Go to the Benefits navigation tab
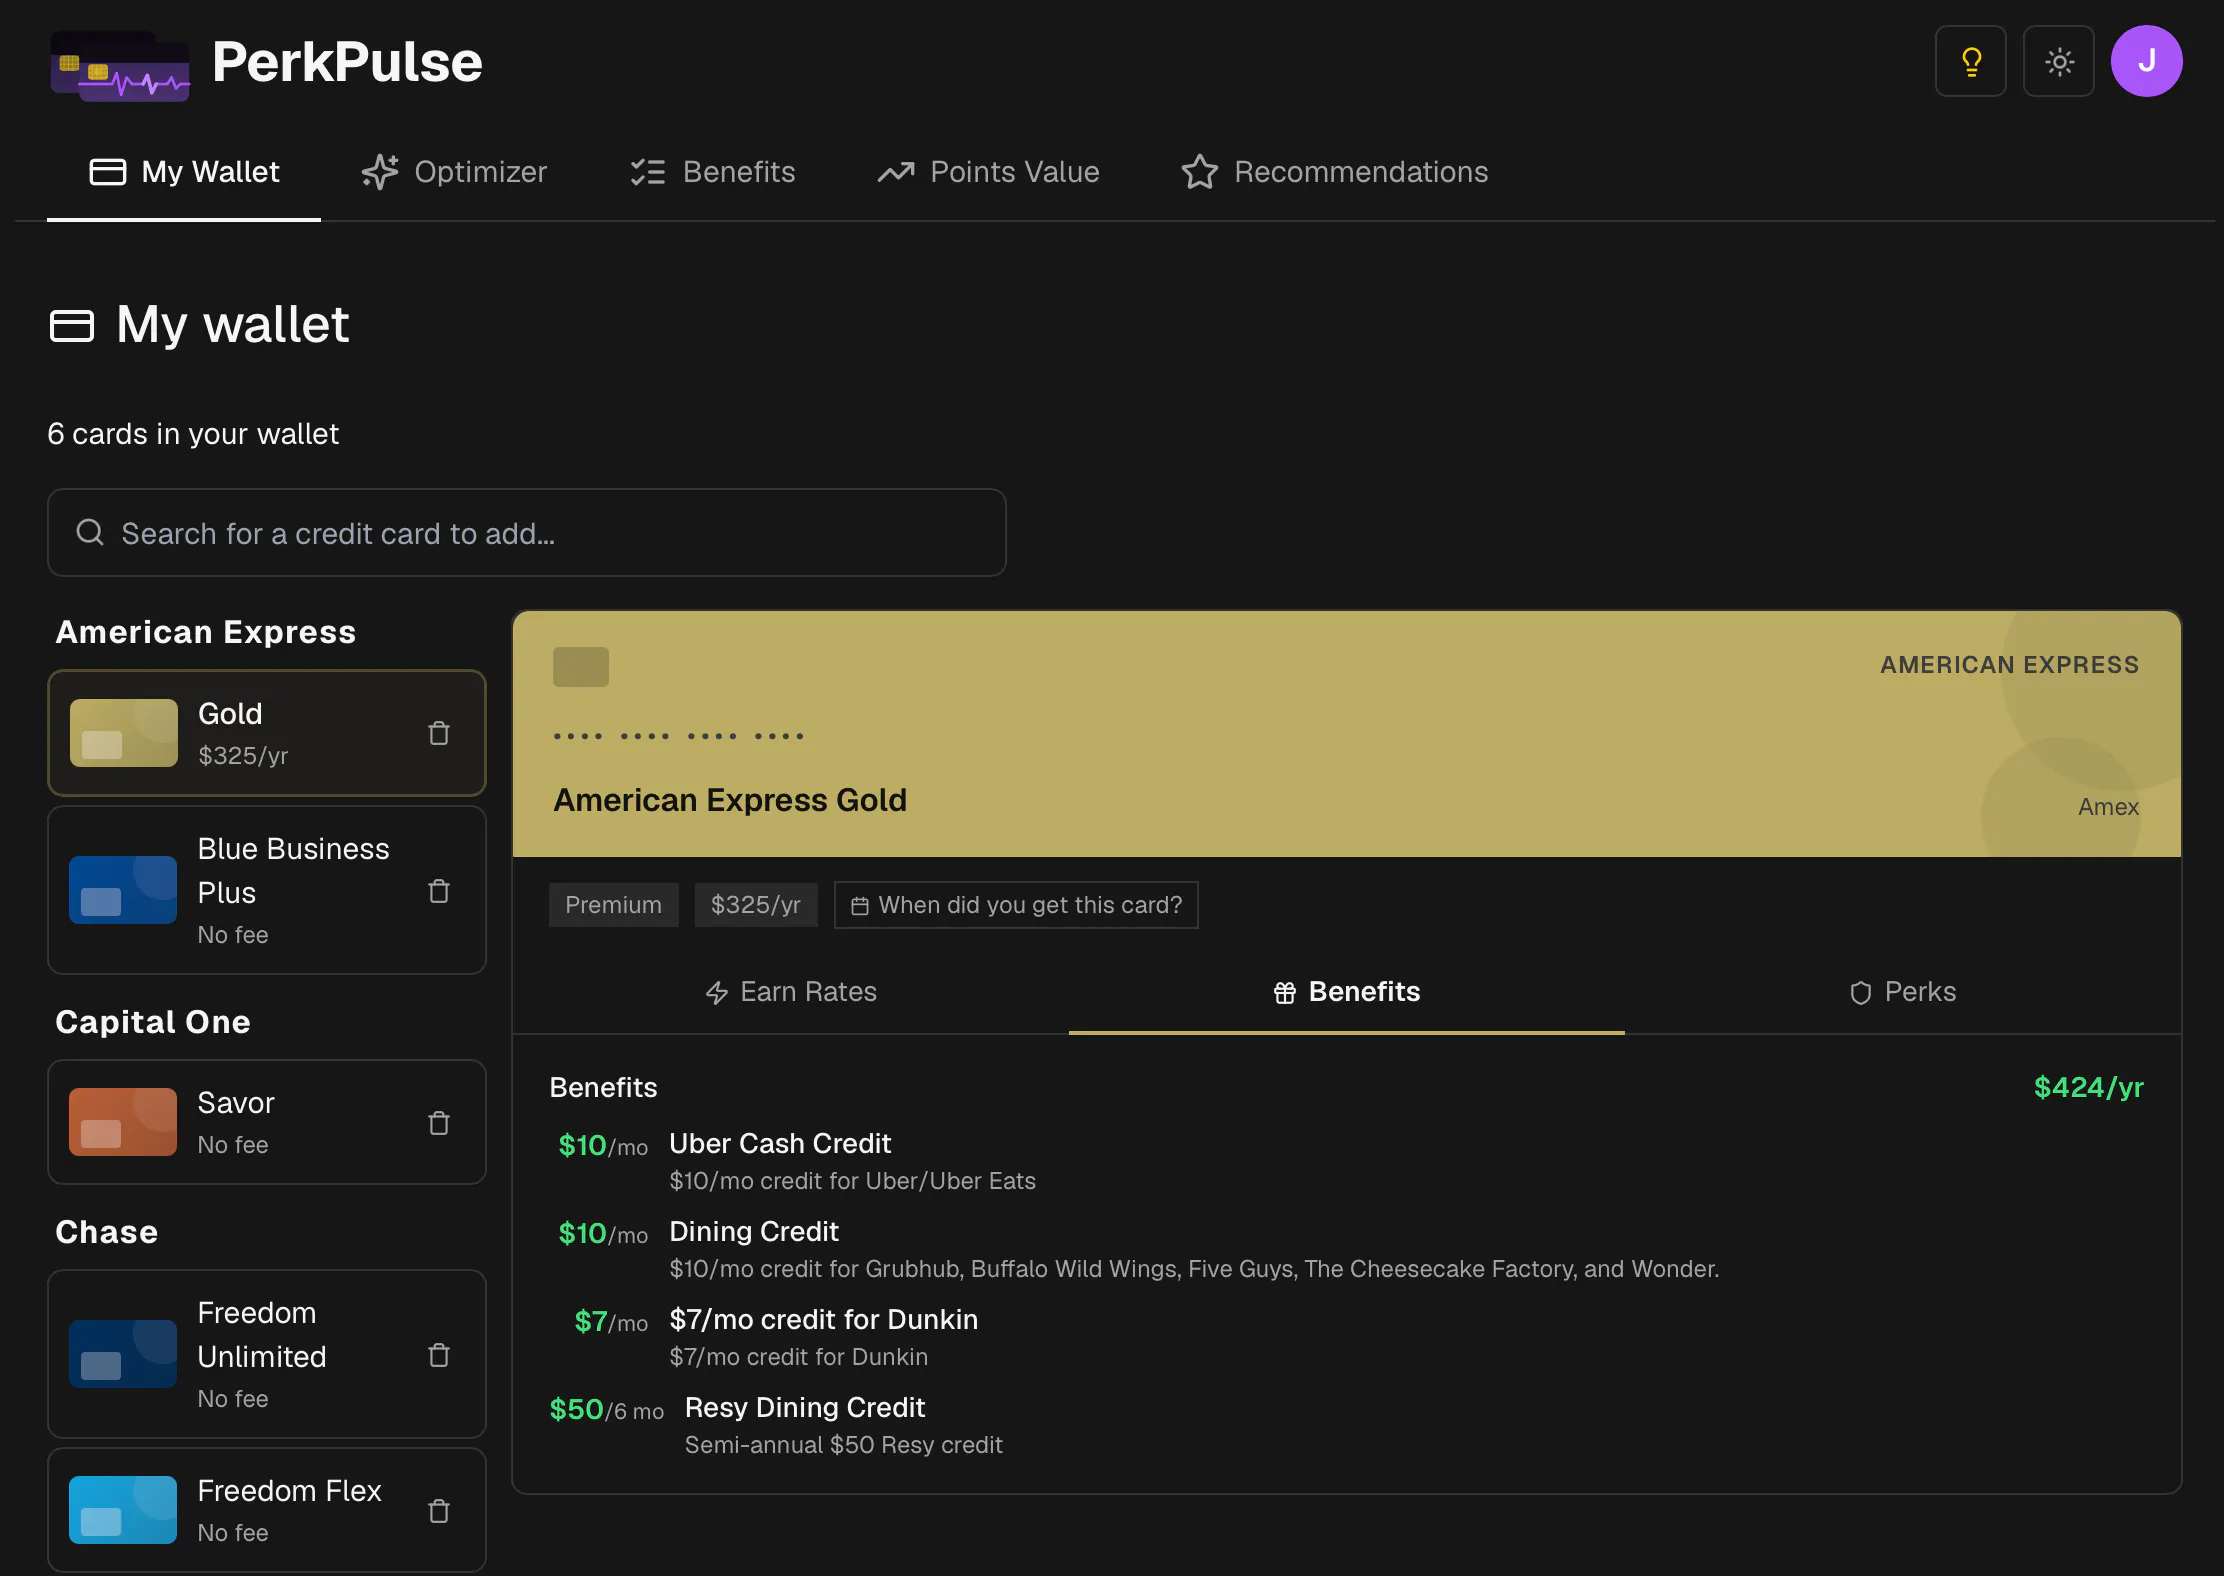 coord(713,172)
